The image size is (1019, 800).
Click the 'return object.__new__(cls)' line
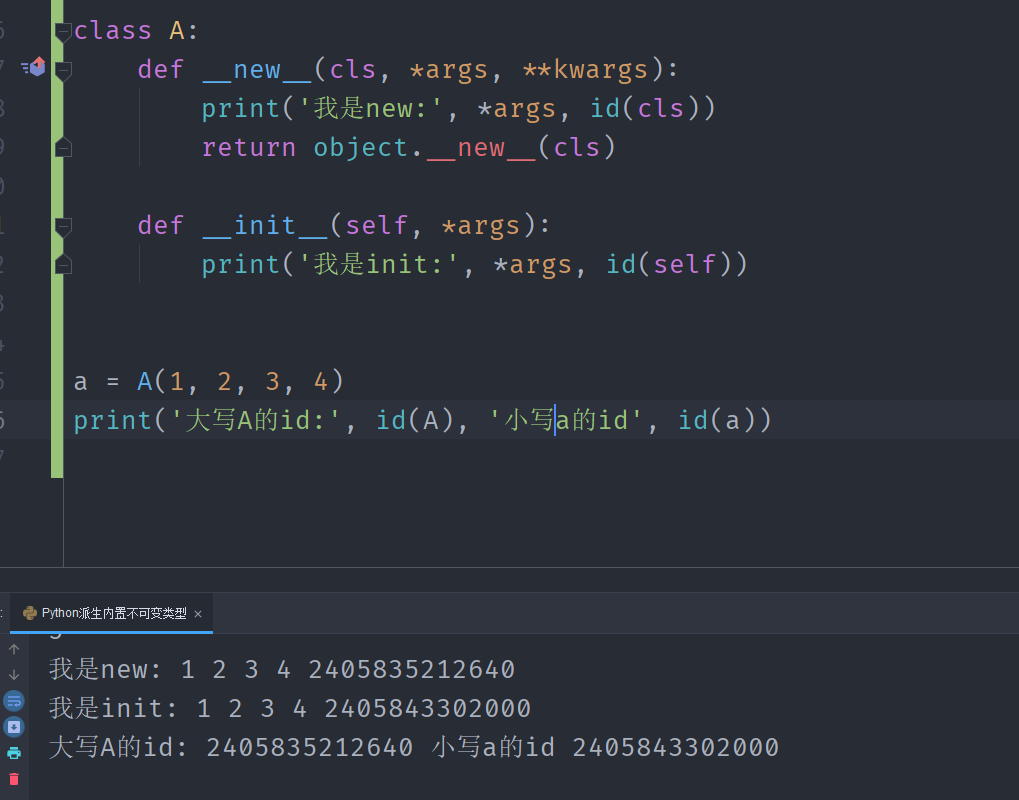coord(408,148)
